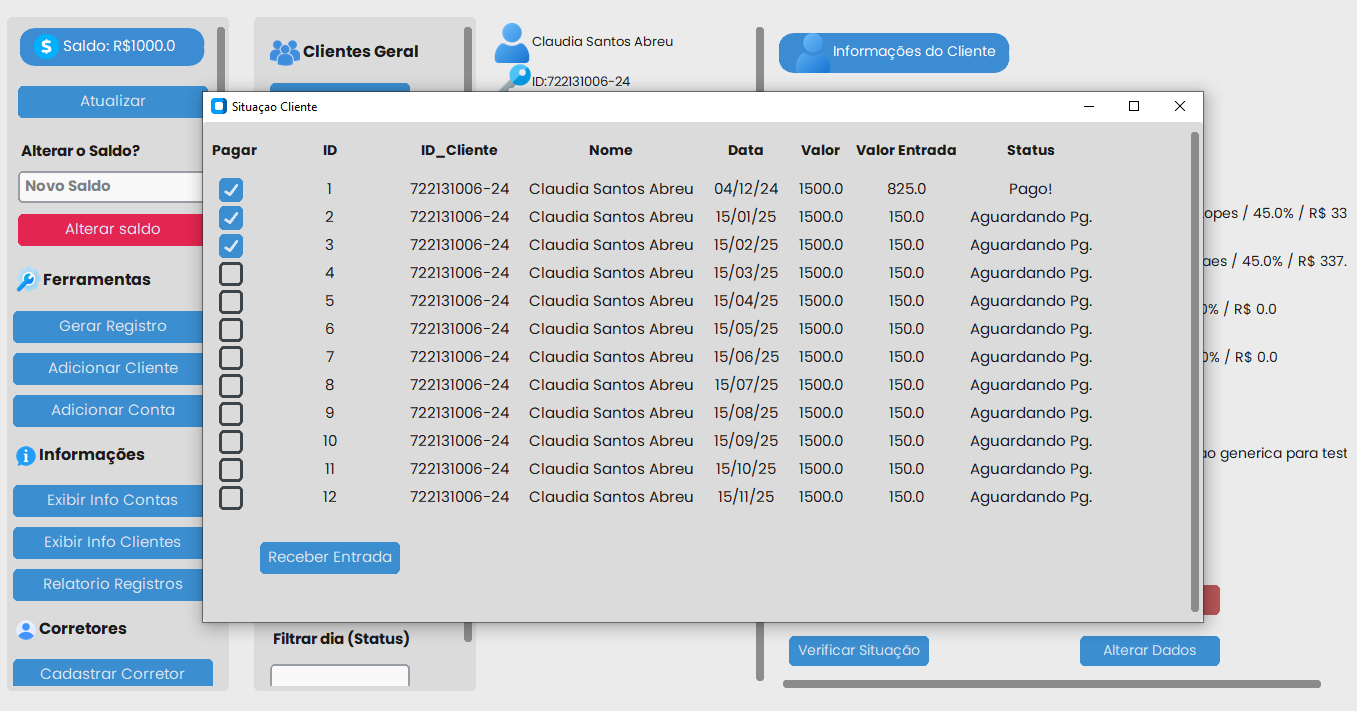Click the blue info icon beside Informações

pyautogui.click(x=26, y=456)
